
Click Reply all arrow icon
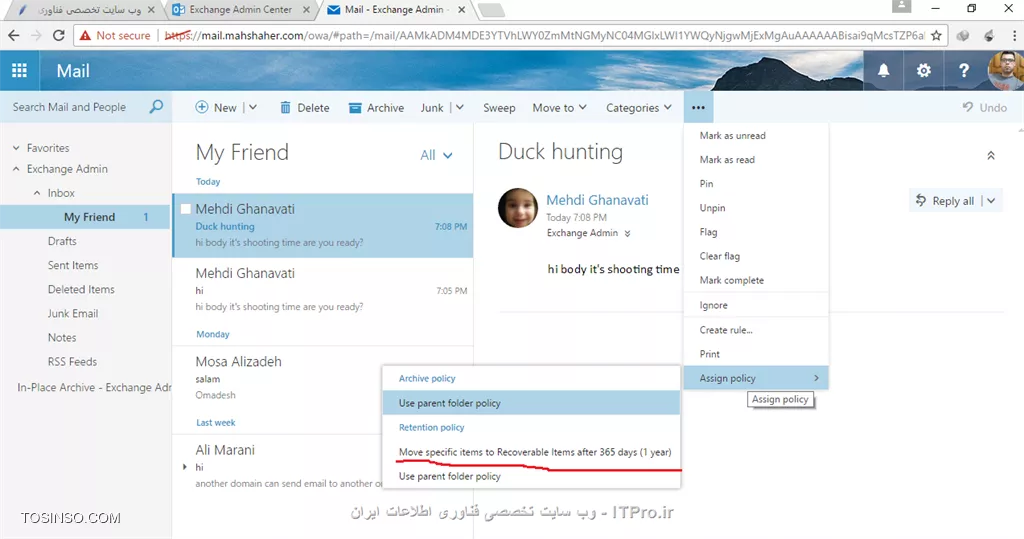[921, 200]
